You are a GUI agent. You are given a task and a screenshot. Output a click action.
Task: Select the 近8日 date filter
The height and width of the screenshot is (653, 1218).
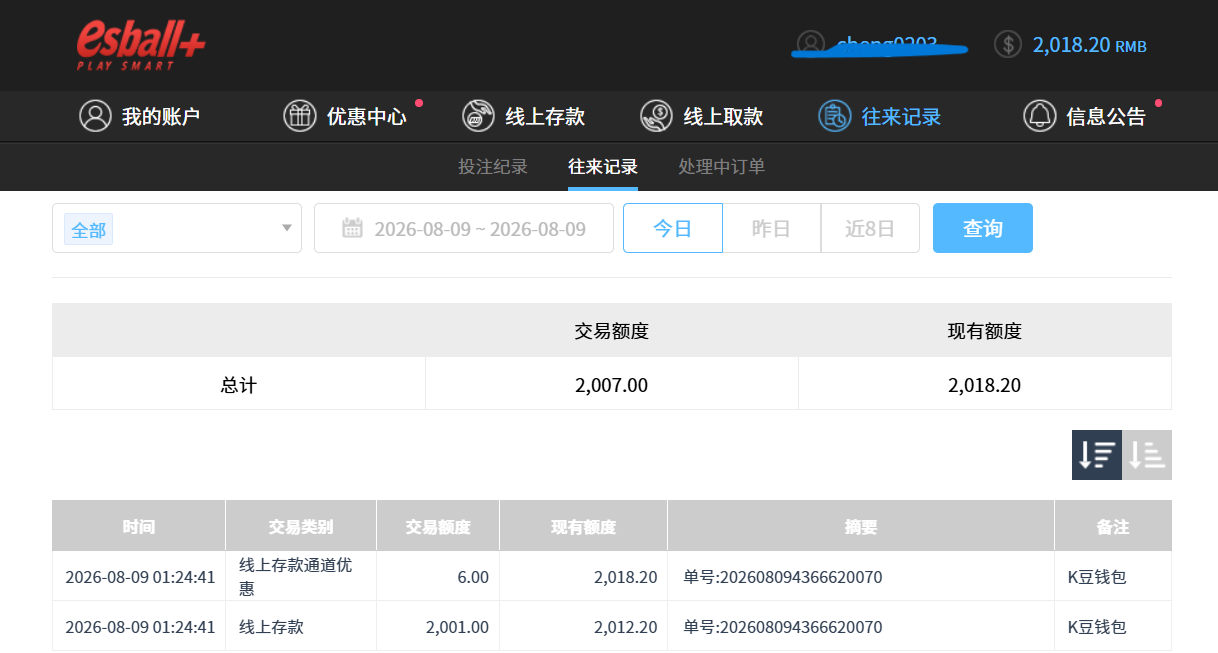(870, 228)
